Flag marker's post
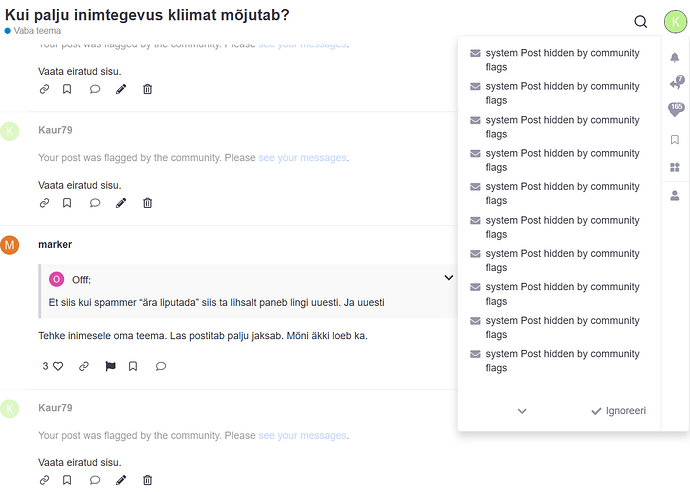The width and height of the screenshot is (690, 492). click(x=110, y=366)
